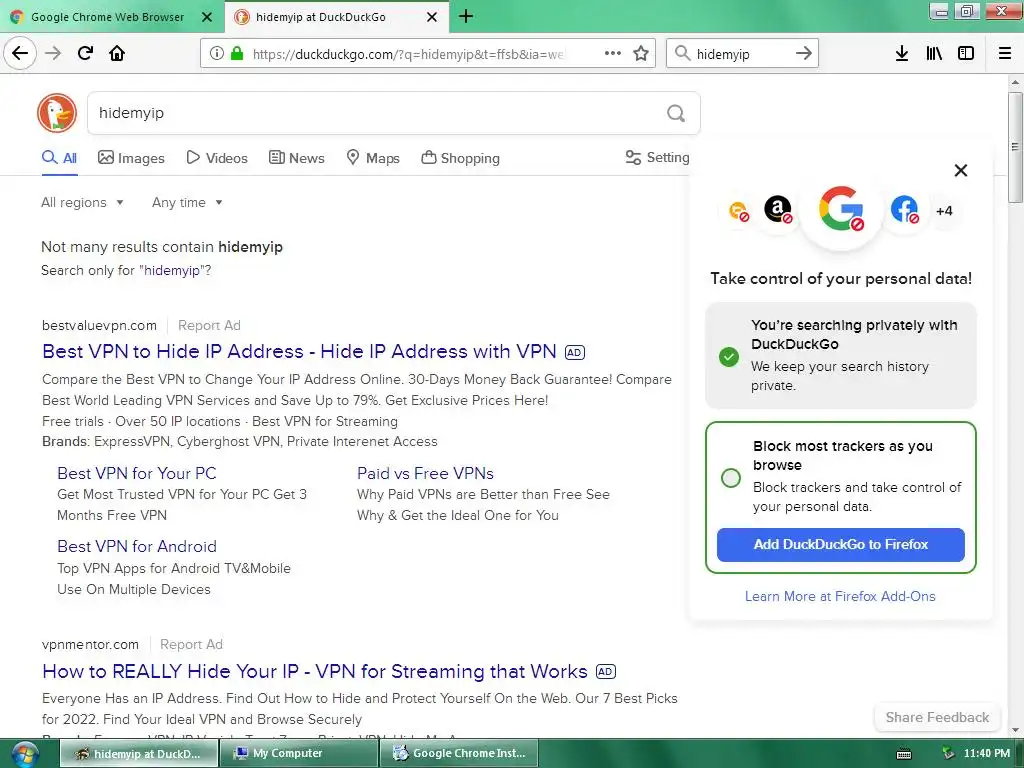Open Best VPN for Your PC sublink
The width and height of the screenshot is (1024, 768).
click(136, 473)
